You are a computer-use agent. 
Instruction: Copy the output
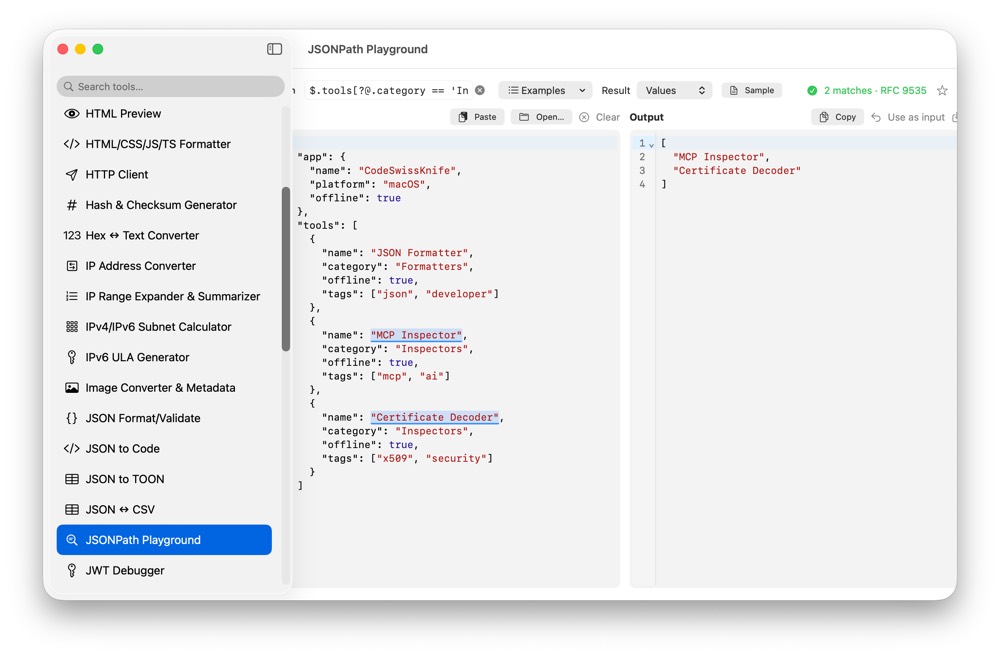point(837,117)
